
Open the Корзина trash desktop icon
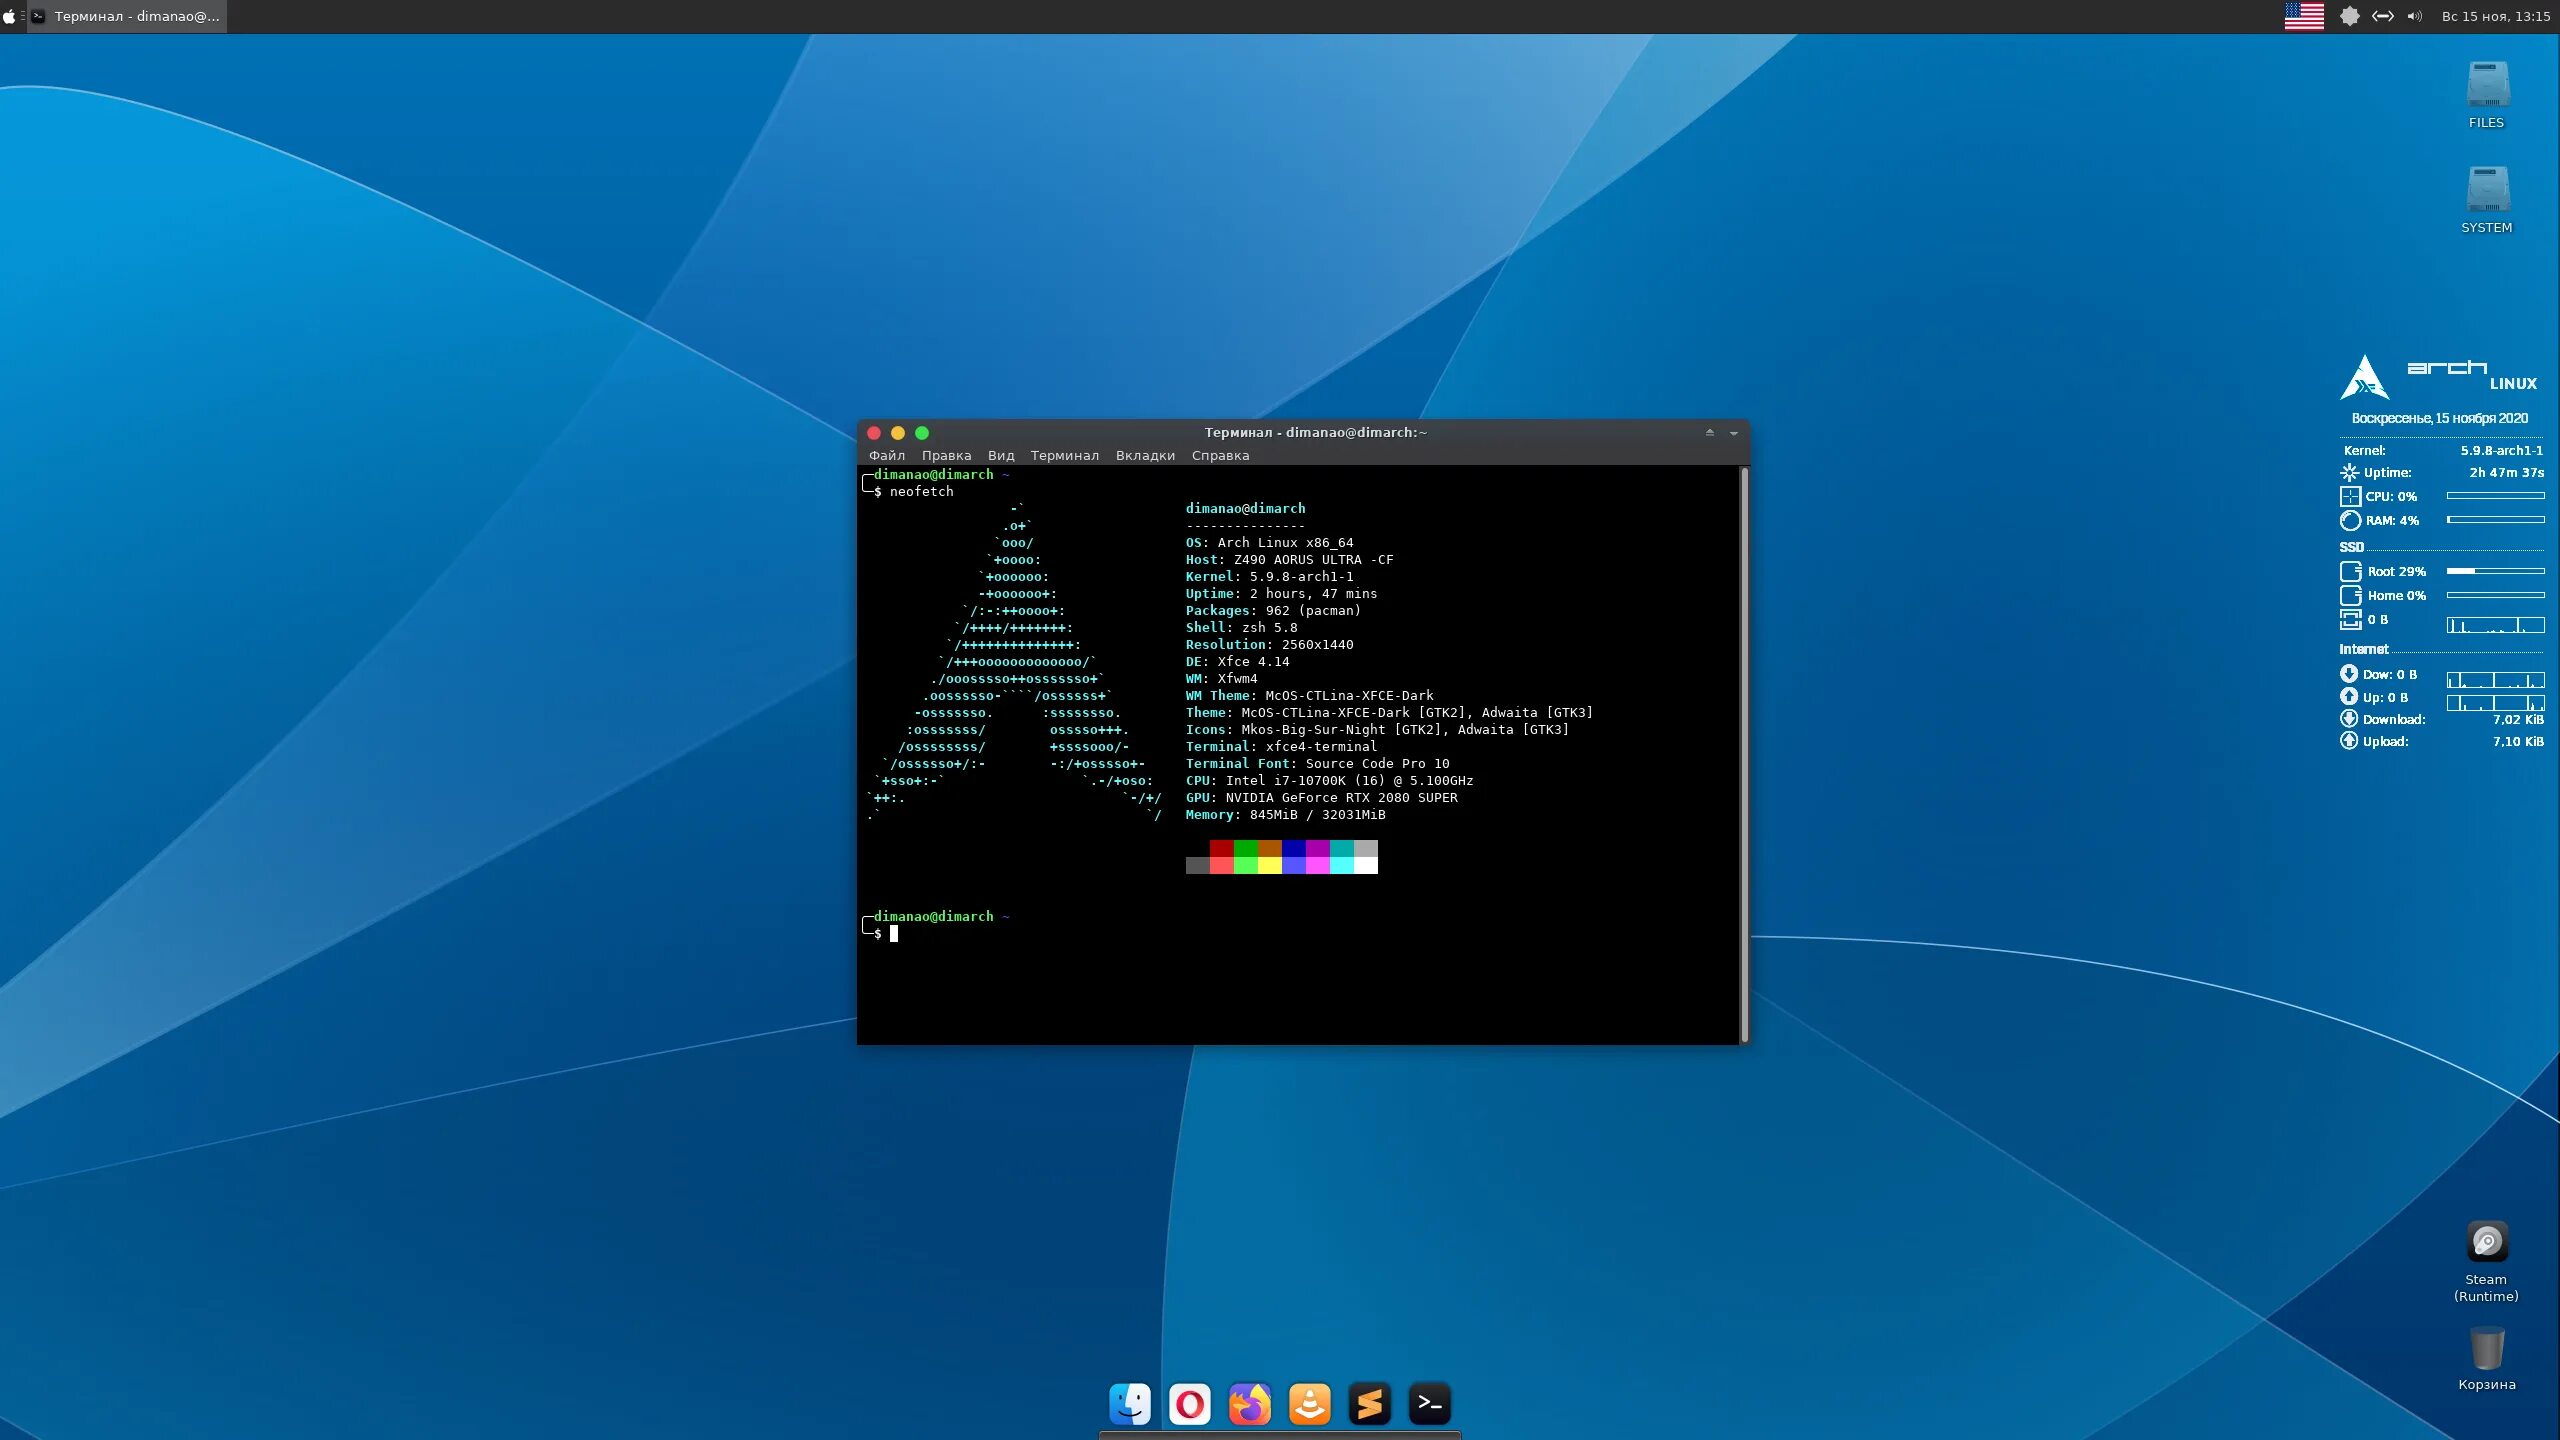tap(2487, 1358)
